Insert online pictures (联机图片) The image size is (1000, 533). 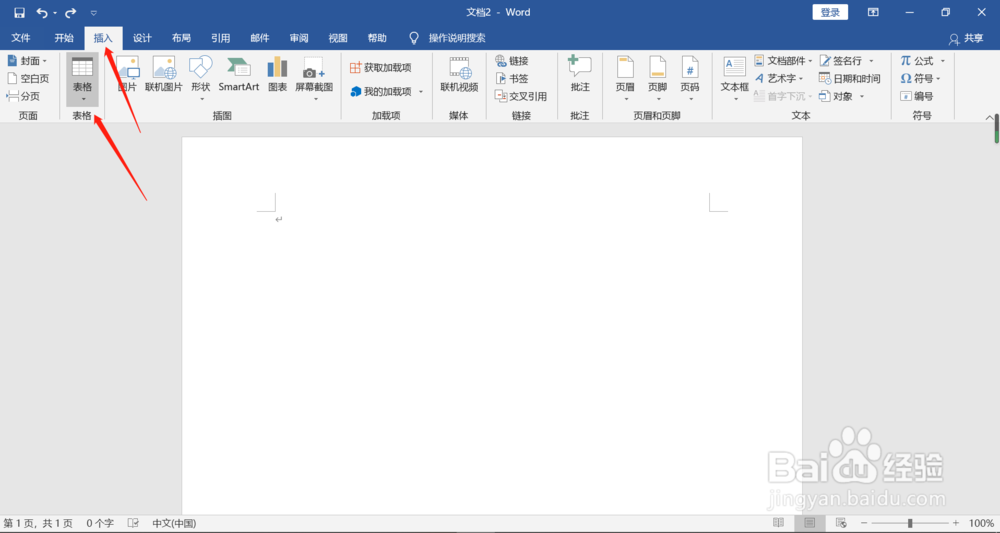coord(164,75)
